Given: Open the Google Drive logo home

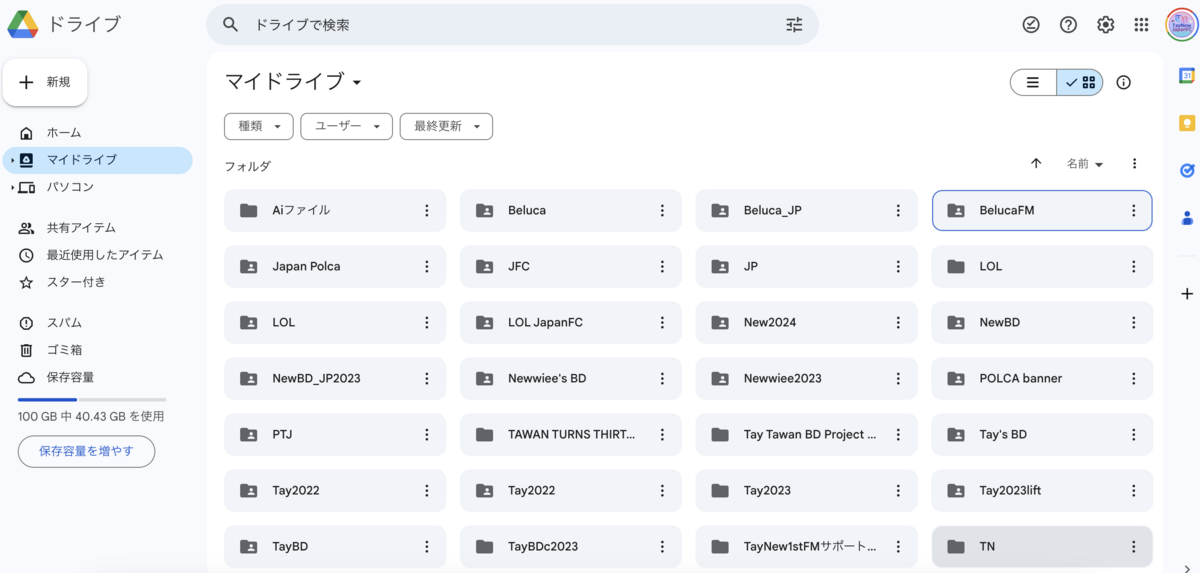Looking at the screenshot, I should tap(64, 24).
